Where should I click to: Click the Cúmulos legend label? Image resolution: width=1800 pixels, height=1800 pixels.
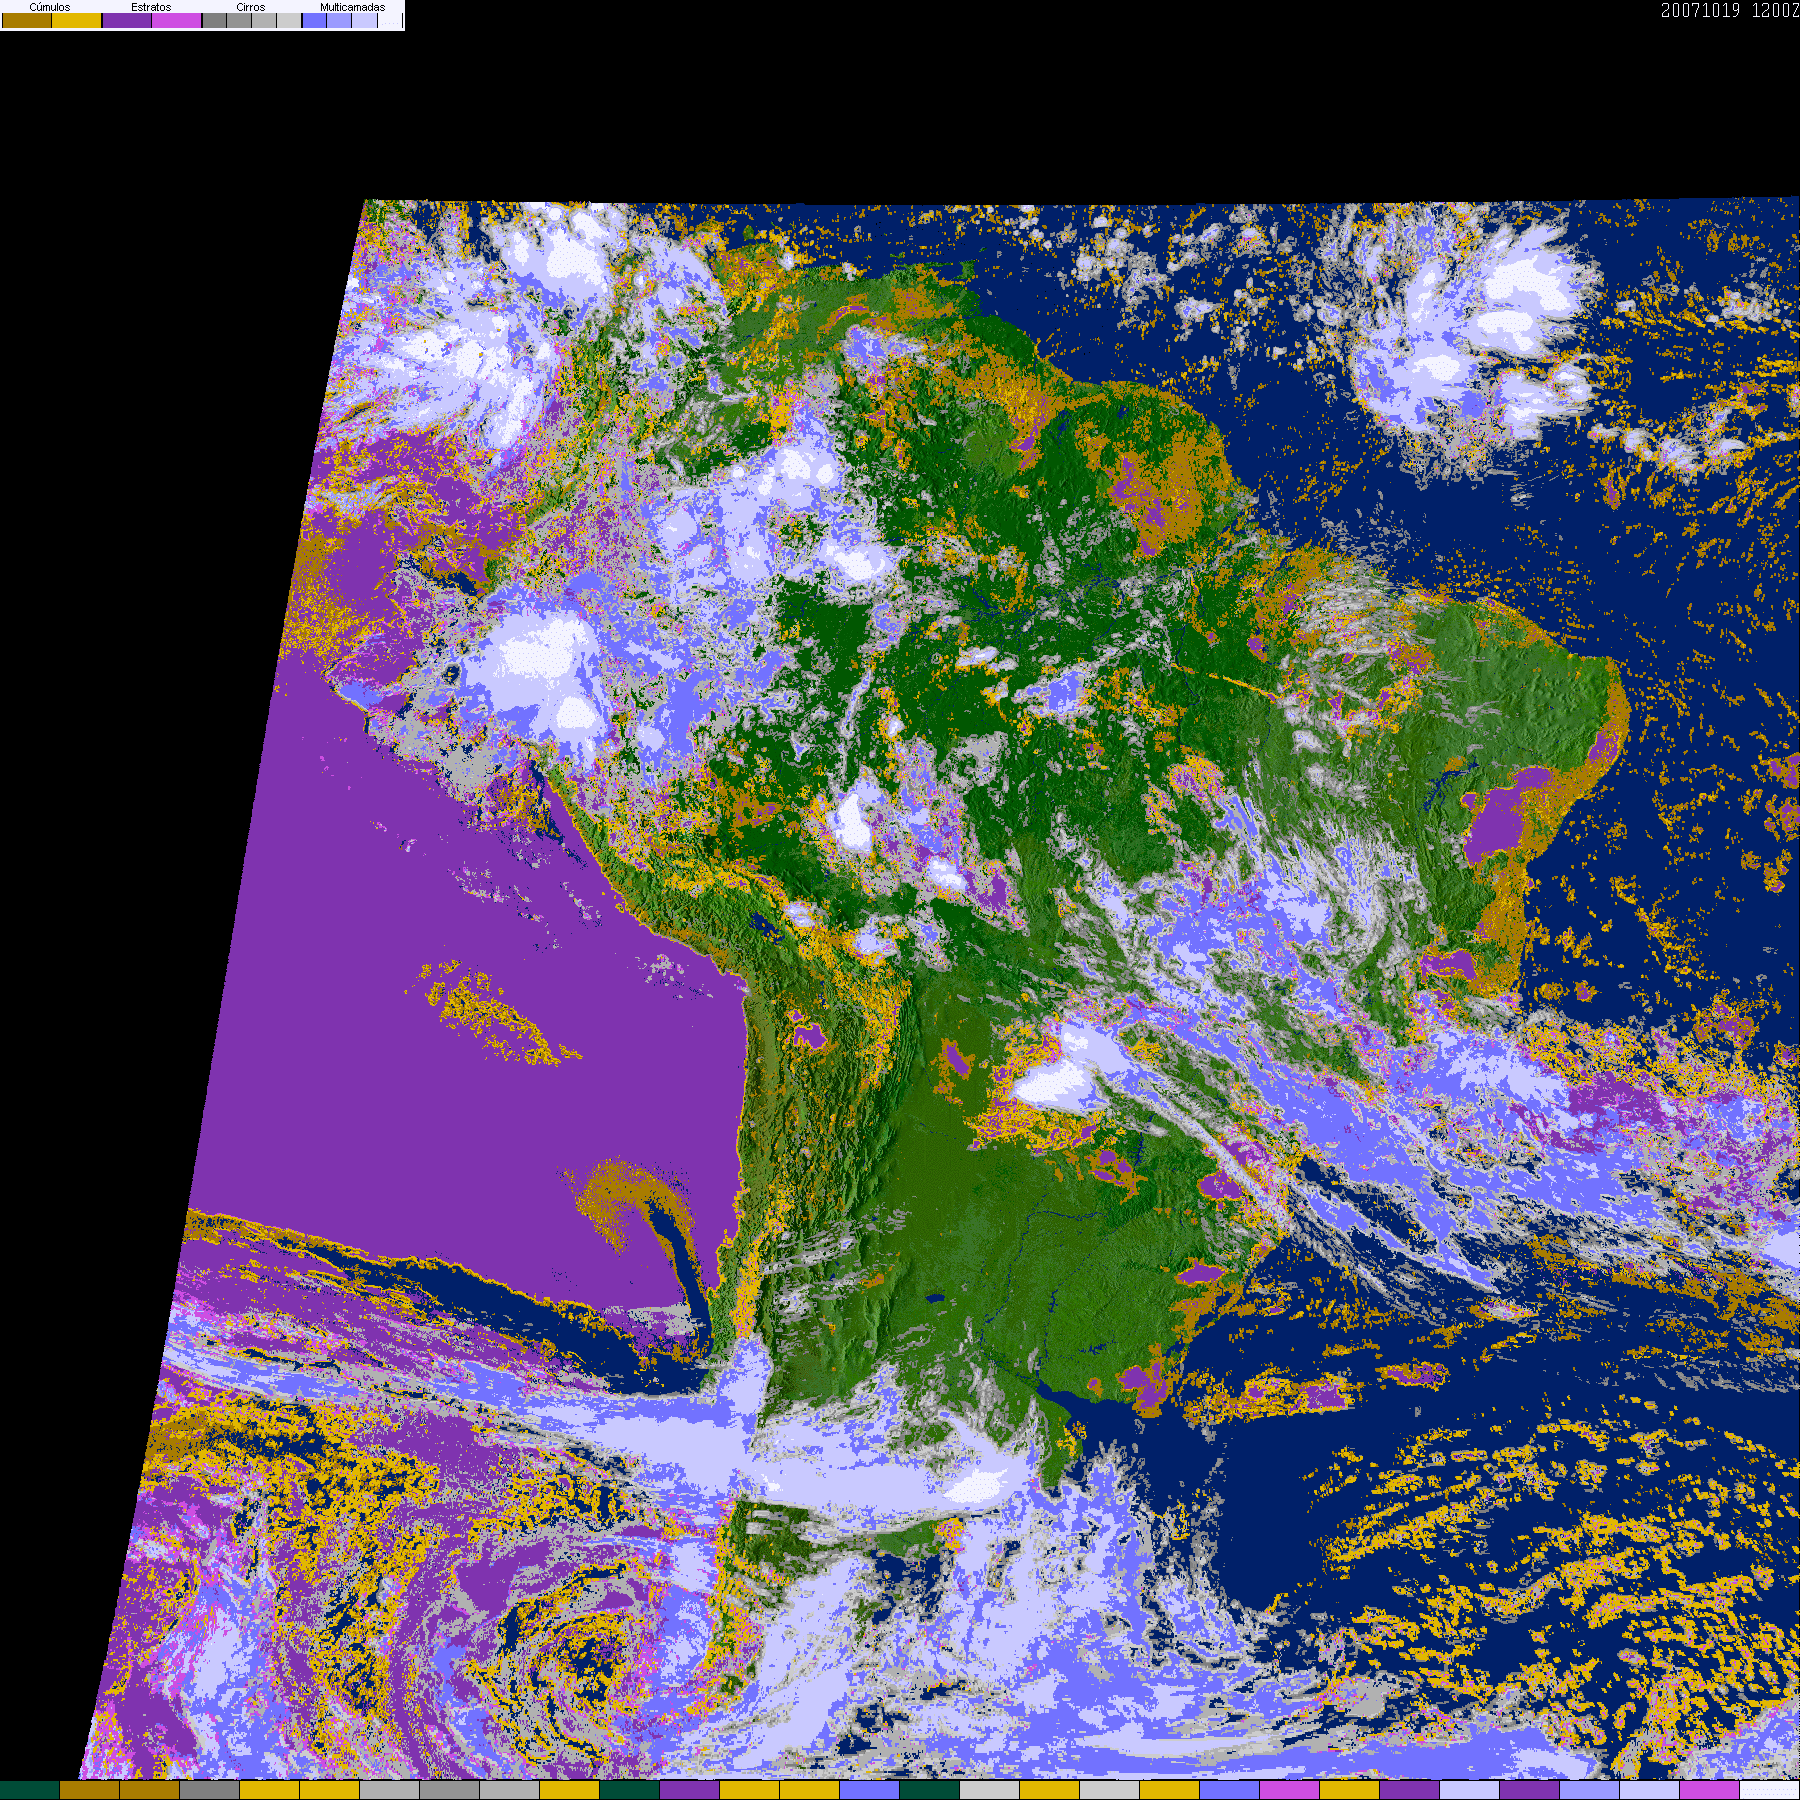pyautogui.click(x=50, y=7)
